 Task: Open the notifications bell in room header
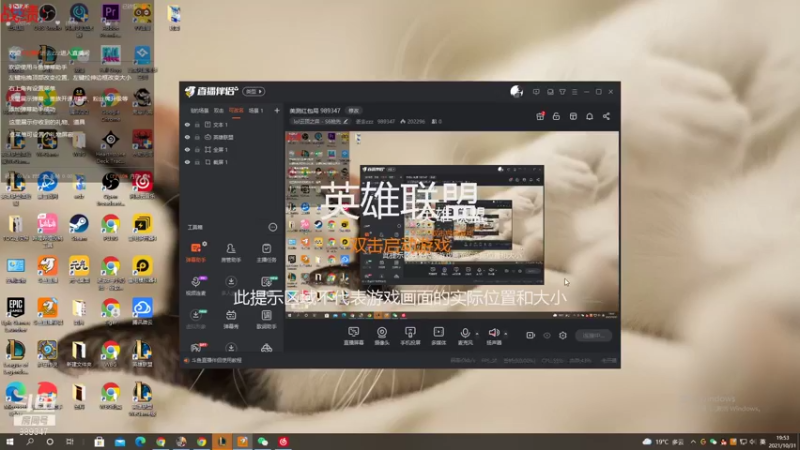tap(589, 116)
